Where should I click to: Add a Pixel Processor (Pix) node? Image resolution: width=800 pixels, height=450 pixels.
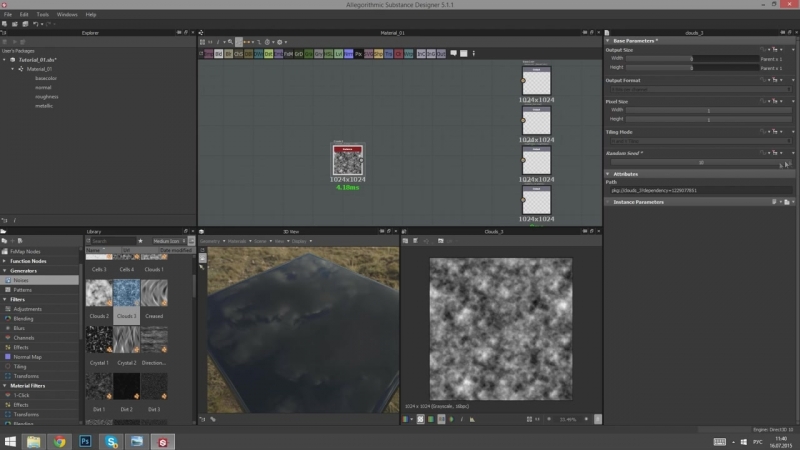pos(358,54)
